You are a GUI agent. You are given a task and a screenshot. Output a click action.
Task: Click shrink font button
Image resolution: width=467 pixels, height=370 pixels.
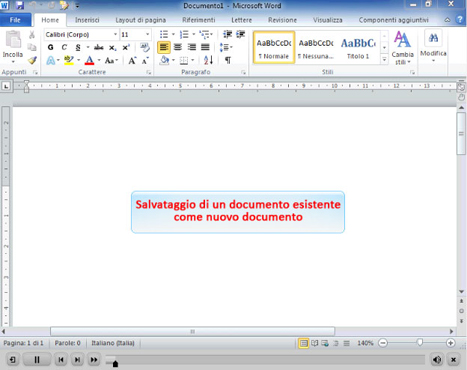click(x=145, y=60)
